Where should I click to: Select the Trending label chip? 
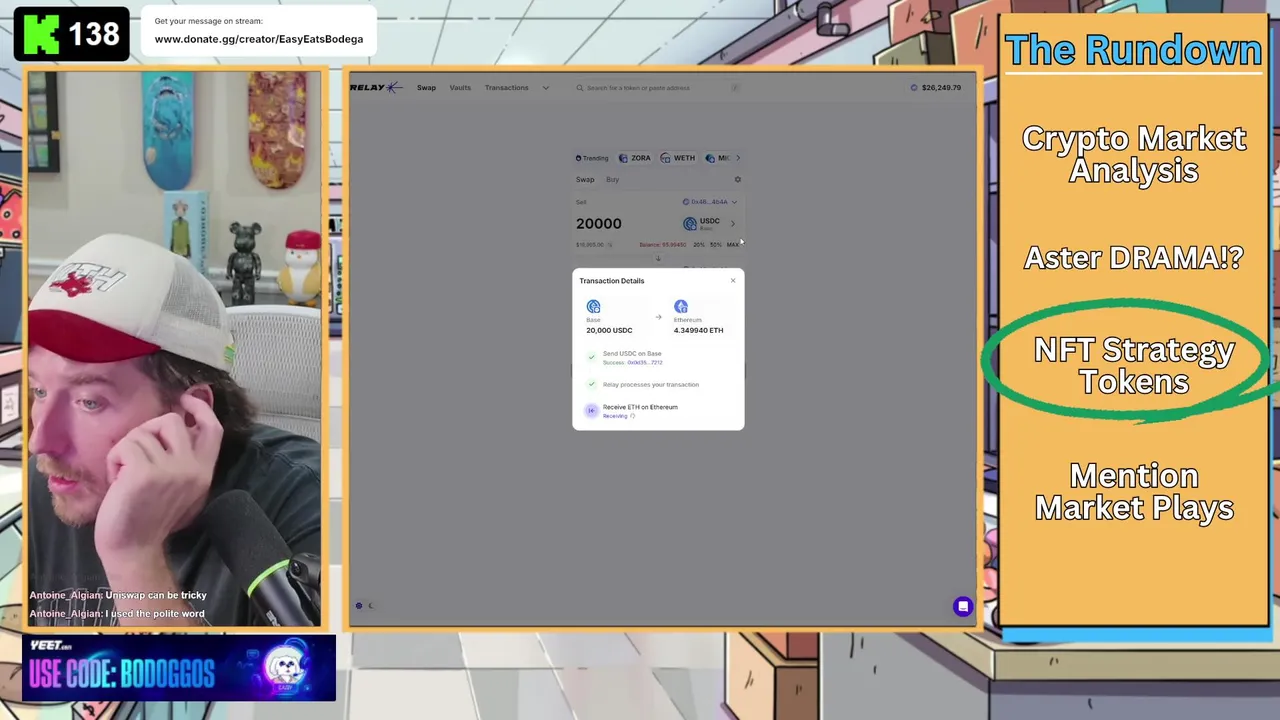[x=592, y=158]
